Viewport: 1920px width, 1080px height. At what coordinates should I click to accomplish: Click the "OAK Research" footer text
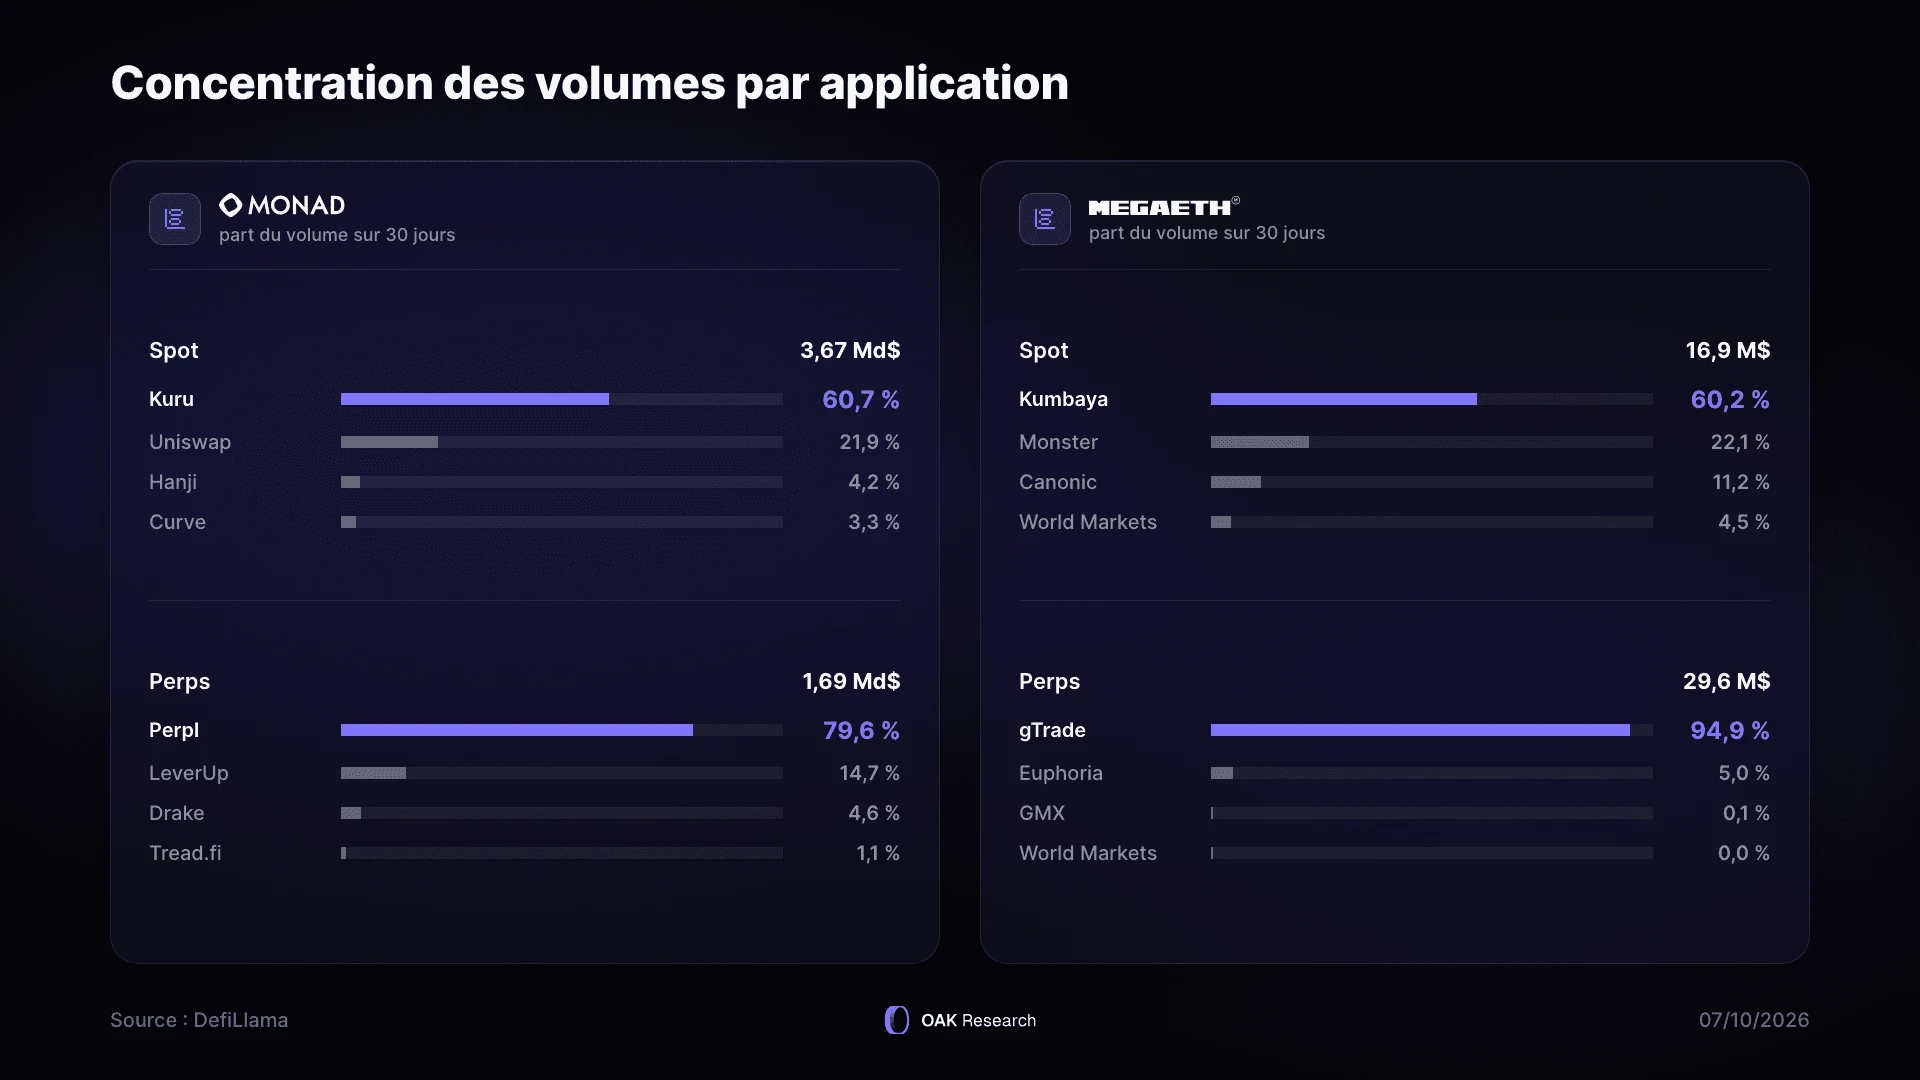[978, 1020]
